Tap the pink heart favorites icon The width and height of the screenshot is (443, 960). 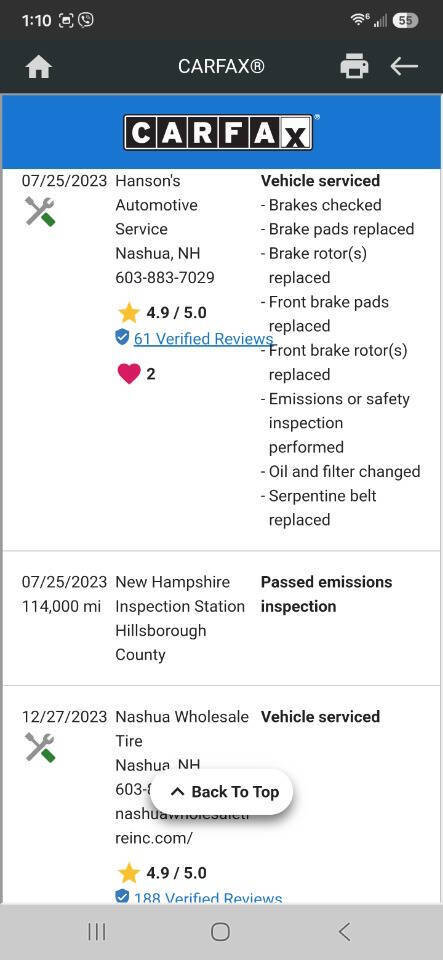tap(128, 373)
